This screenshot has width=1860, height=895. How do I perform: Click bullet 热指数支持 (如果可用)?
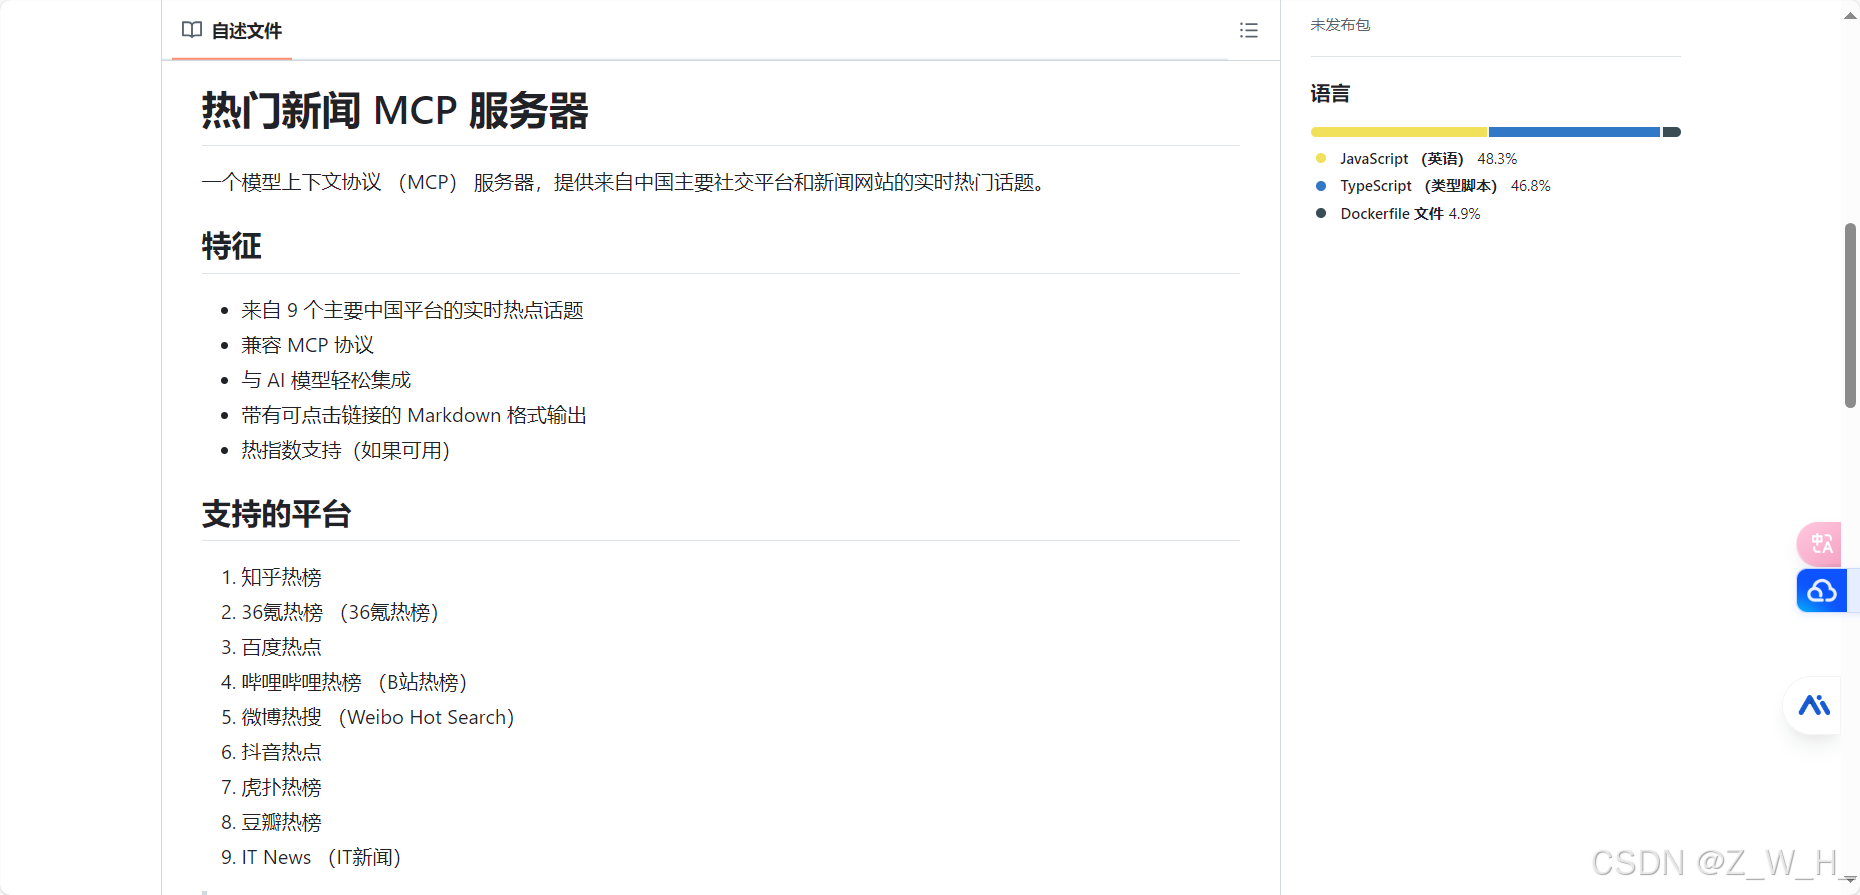pos(345,450)
